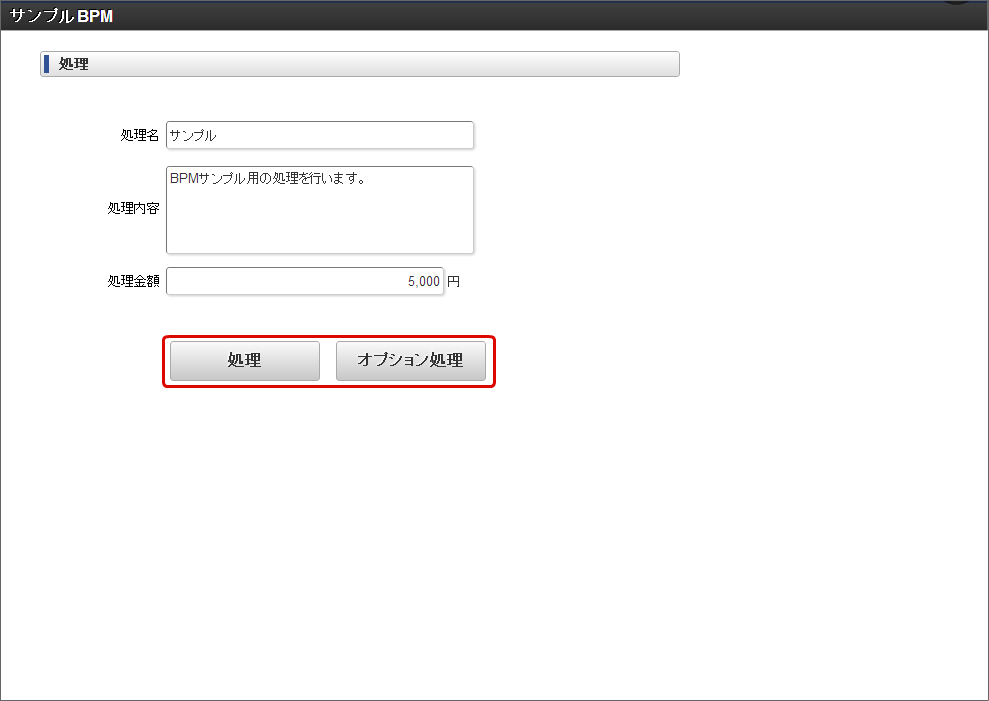The image size is (989, 701).
Task: Focus the 処理金額 amount field
Action: [305, 281]
